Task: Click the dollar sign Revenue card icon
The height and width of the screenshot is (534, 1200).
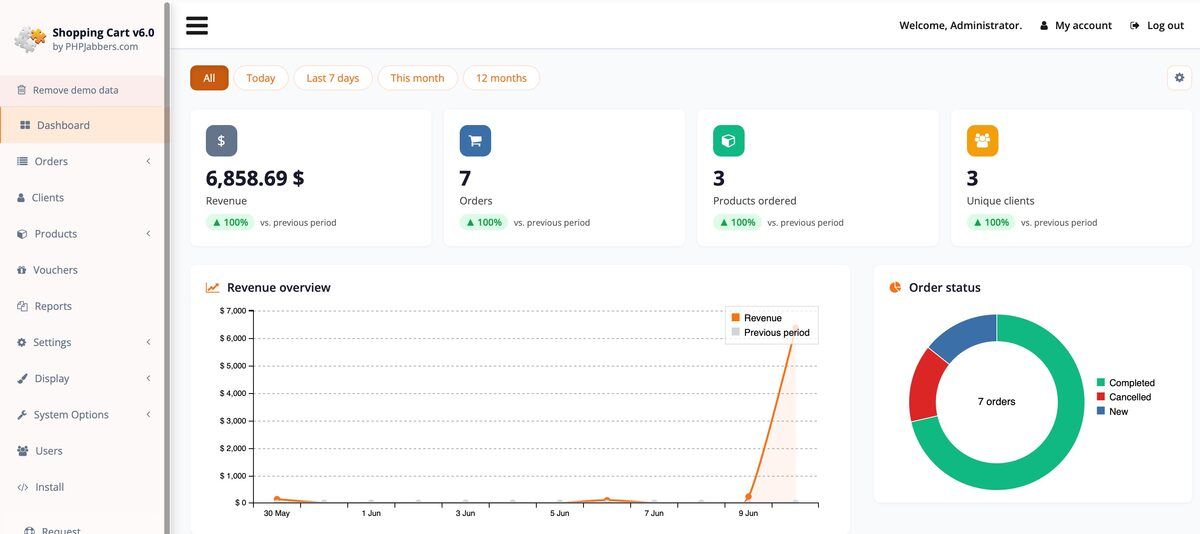Action: point(221,141)
